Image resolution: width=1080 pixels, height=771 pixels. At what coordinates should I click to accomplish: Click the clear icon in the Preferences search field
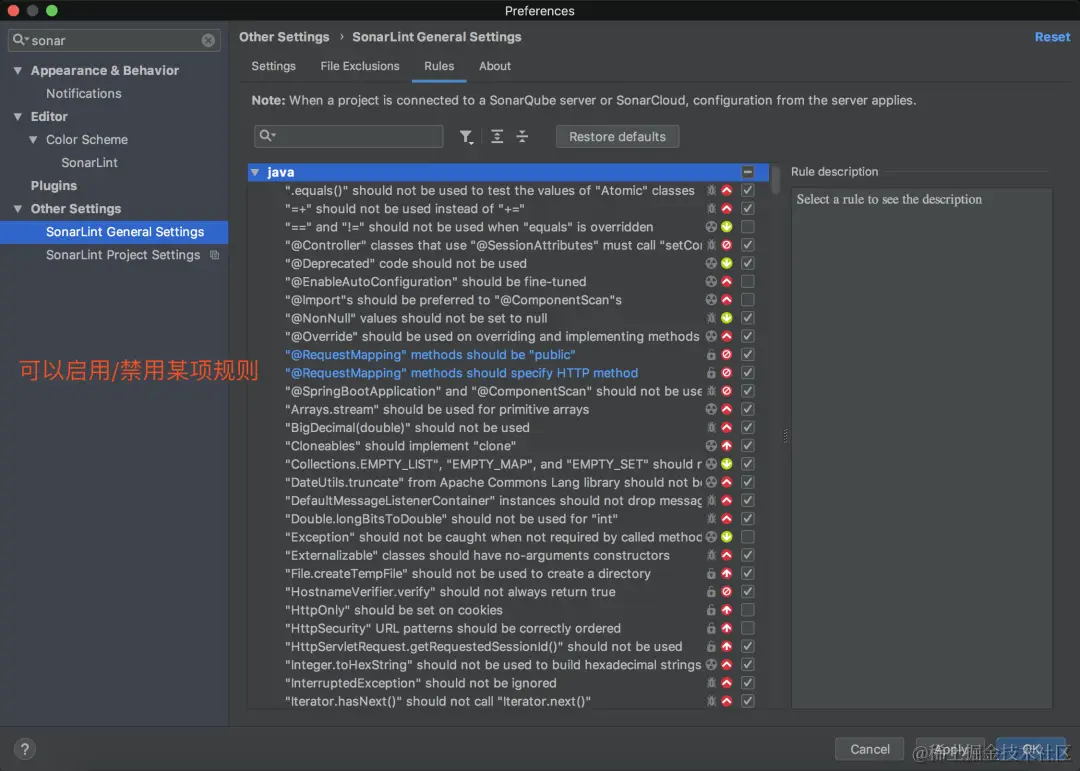click(x=208, y=40)
